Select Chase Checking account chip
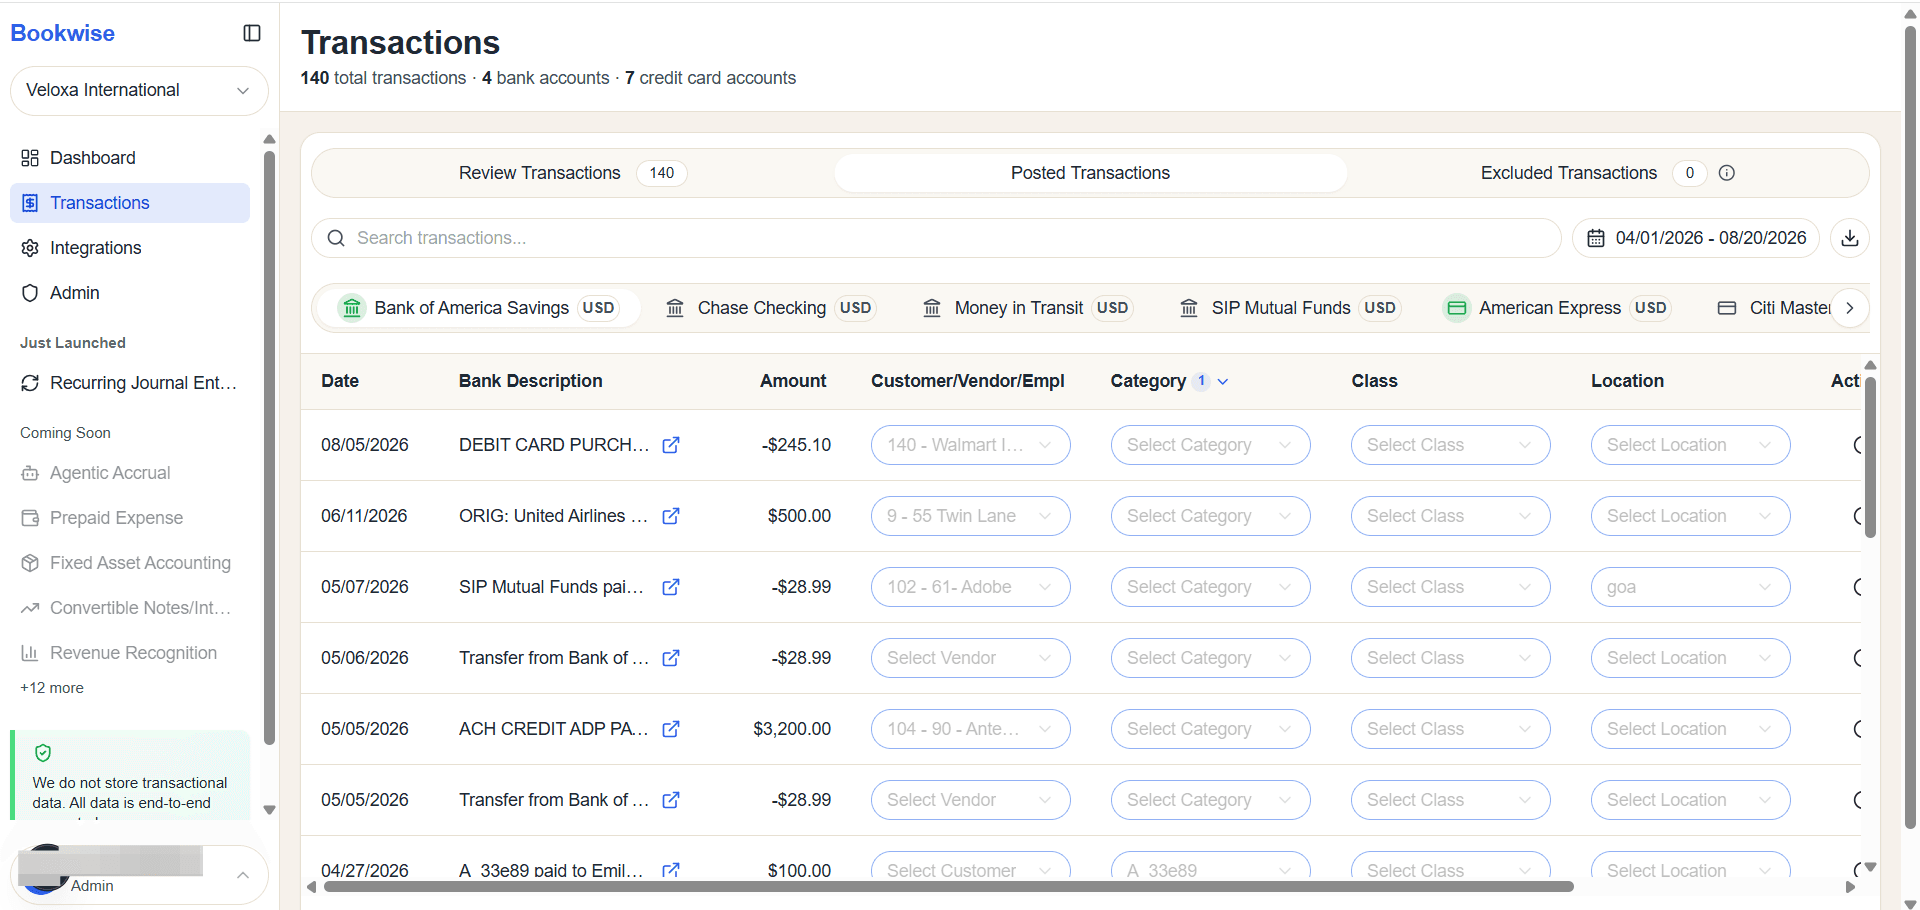This screenshot has height=910, width=1920. pos(770,308)
